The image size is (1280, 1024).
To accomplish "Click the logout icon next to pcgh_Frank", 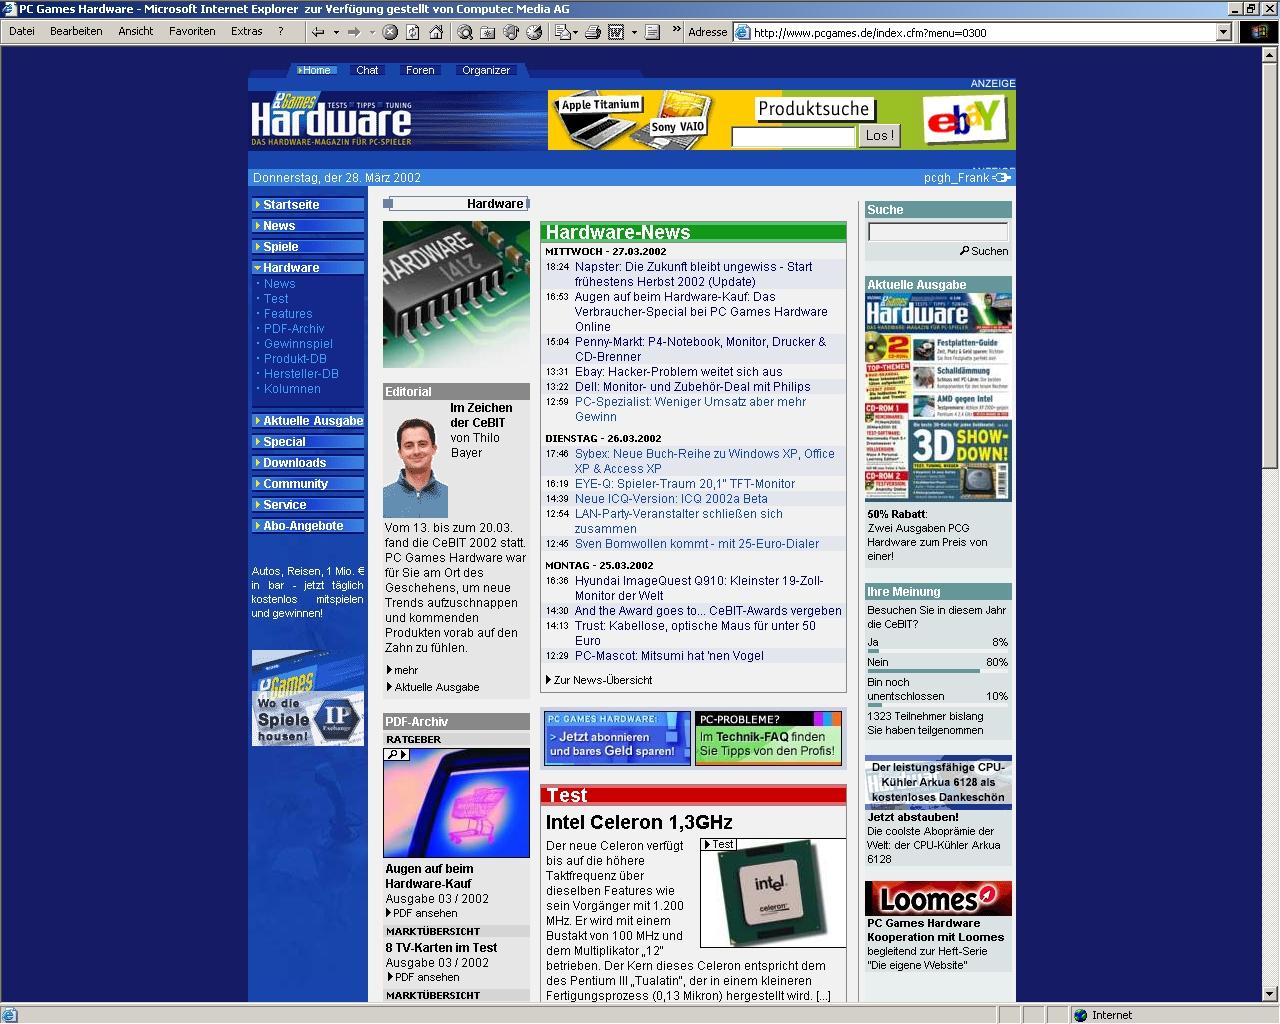I will click(x=1002, y=177).
